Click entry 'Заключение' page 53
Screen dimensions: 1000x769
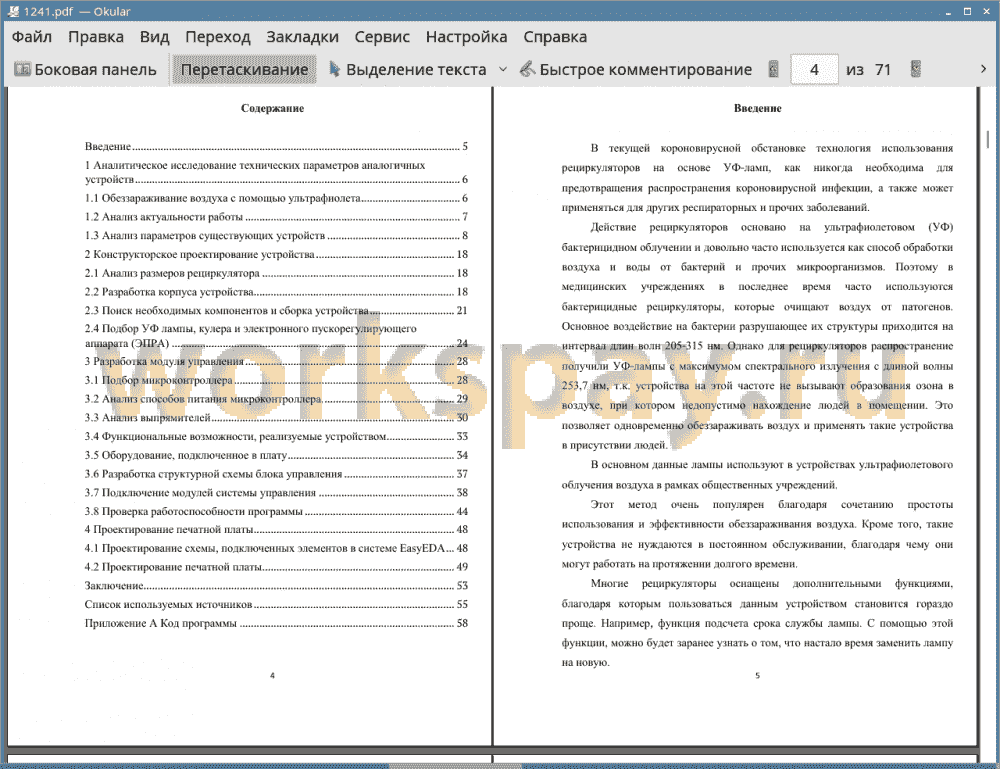click(x=276, y=585)
